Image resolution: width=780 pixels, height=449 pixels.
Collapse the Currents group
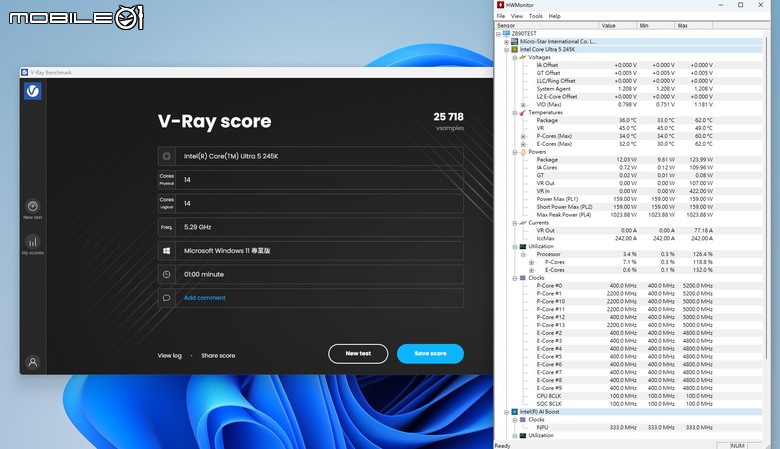coord(515,223)
